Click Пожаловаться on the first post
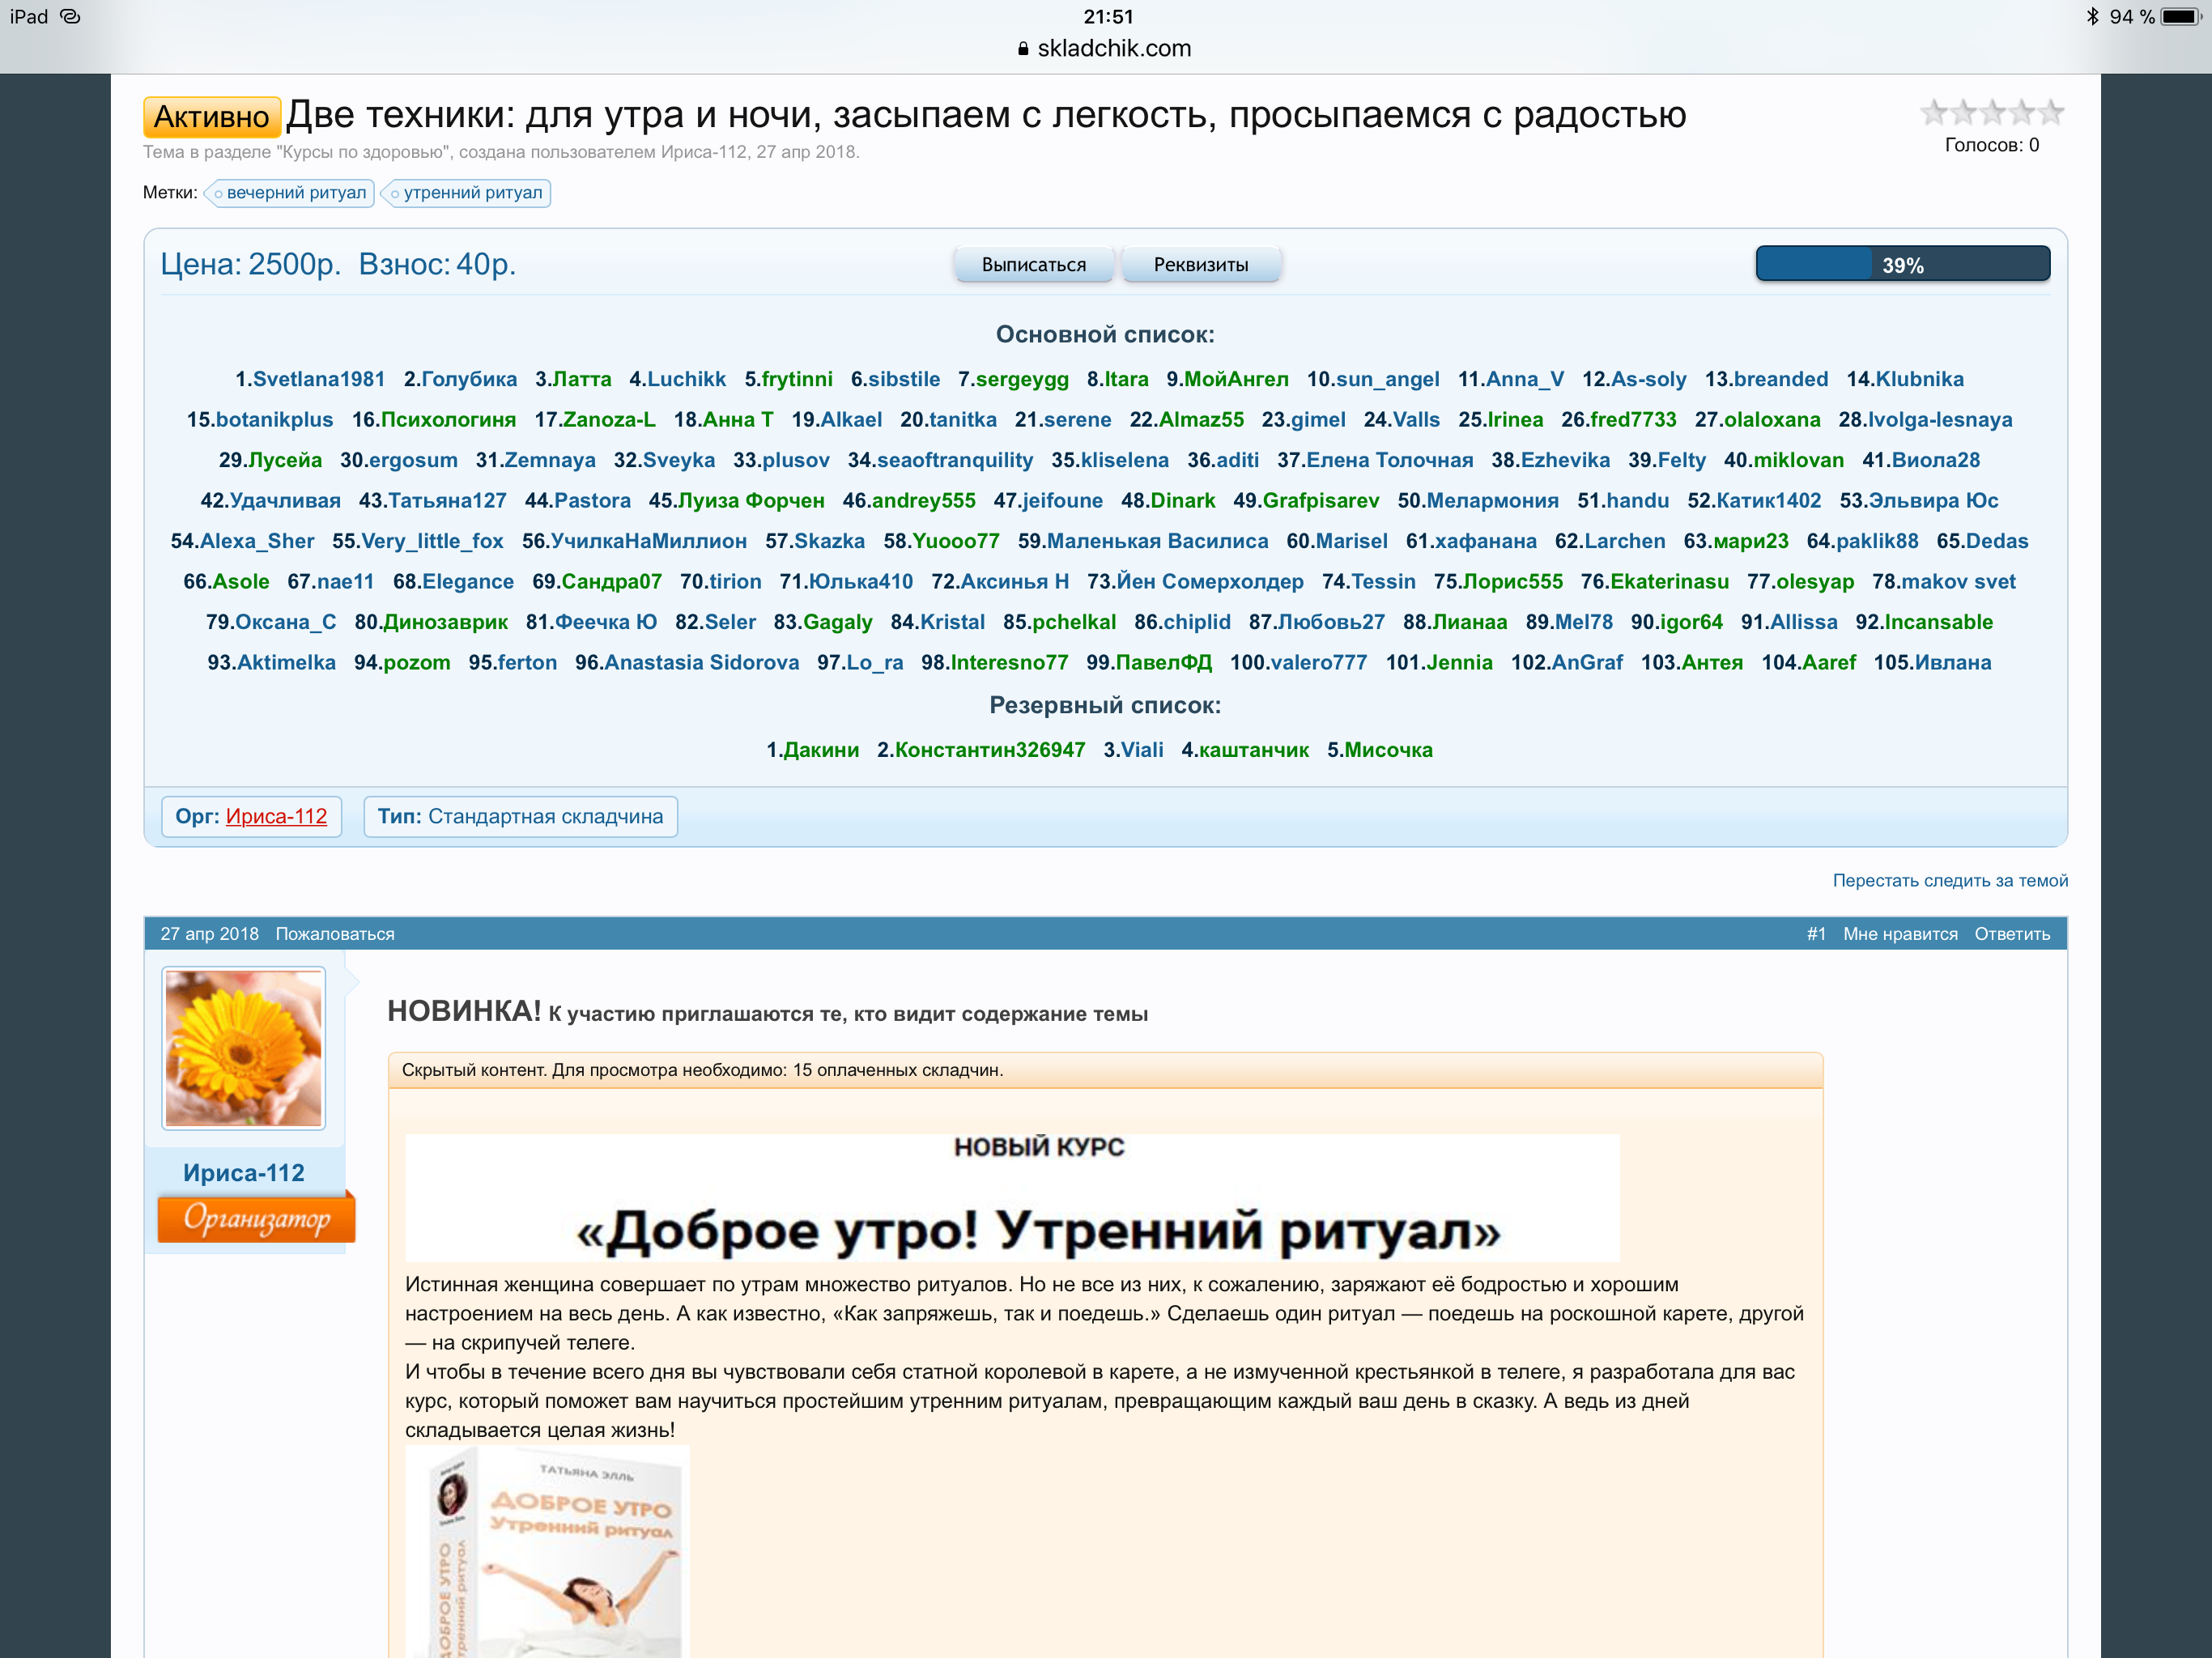The height and width of the screenshot is (1658, 2212). (x=335, y=933)
